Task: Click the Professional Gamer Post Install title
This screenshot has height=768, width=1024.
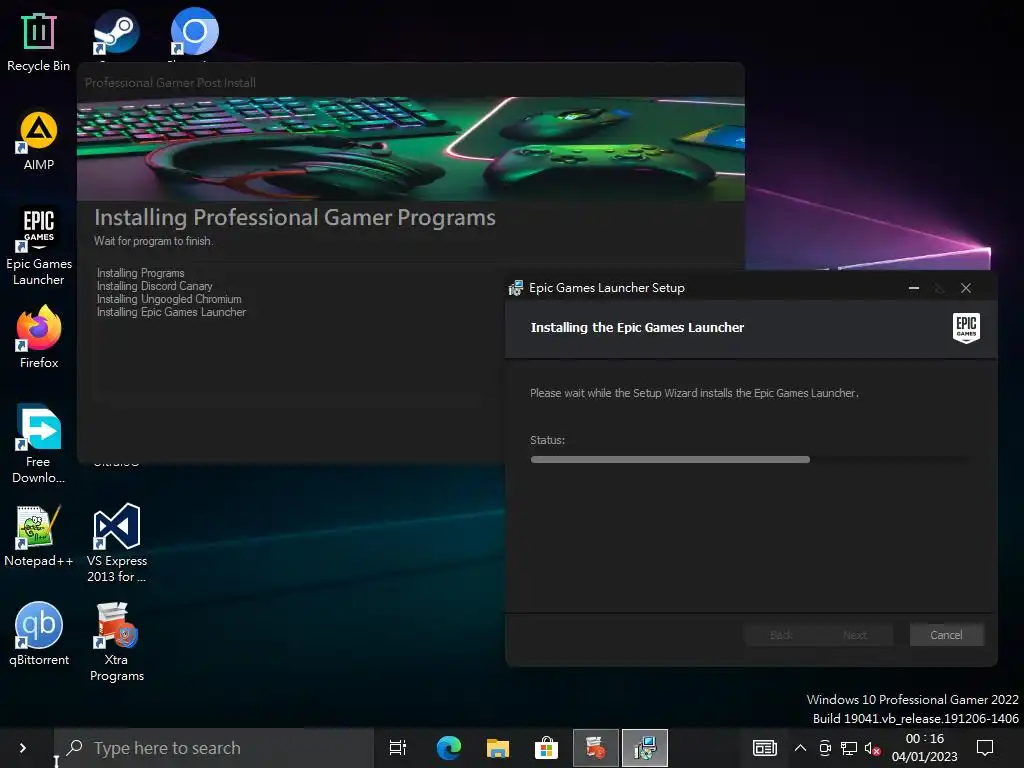Action: click(170, 83)
